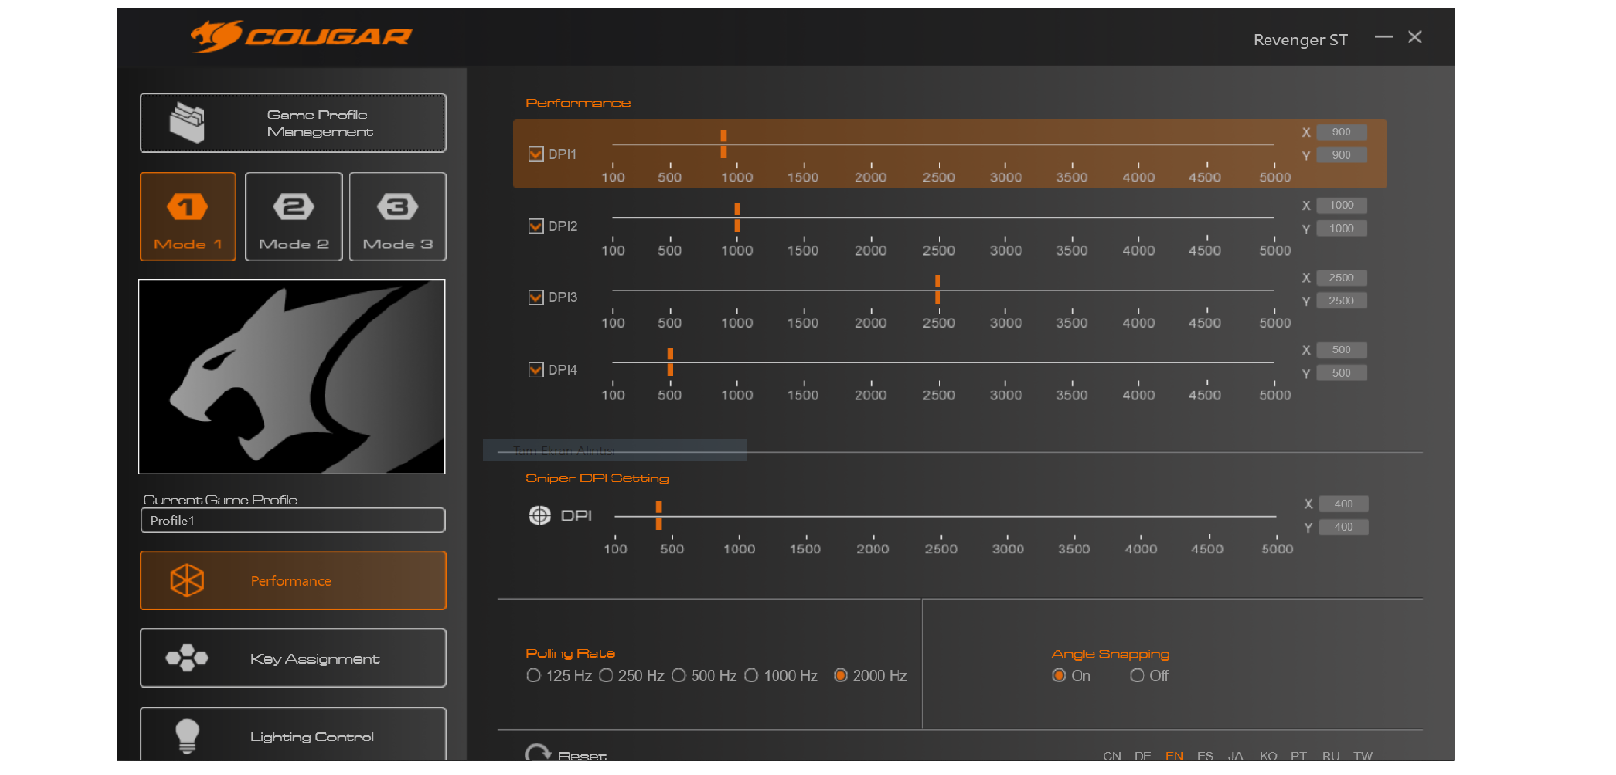Click the DPI4 slider handle
The height and width of the screenshot is (775, 1616).
(670, 362)
